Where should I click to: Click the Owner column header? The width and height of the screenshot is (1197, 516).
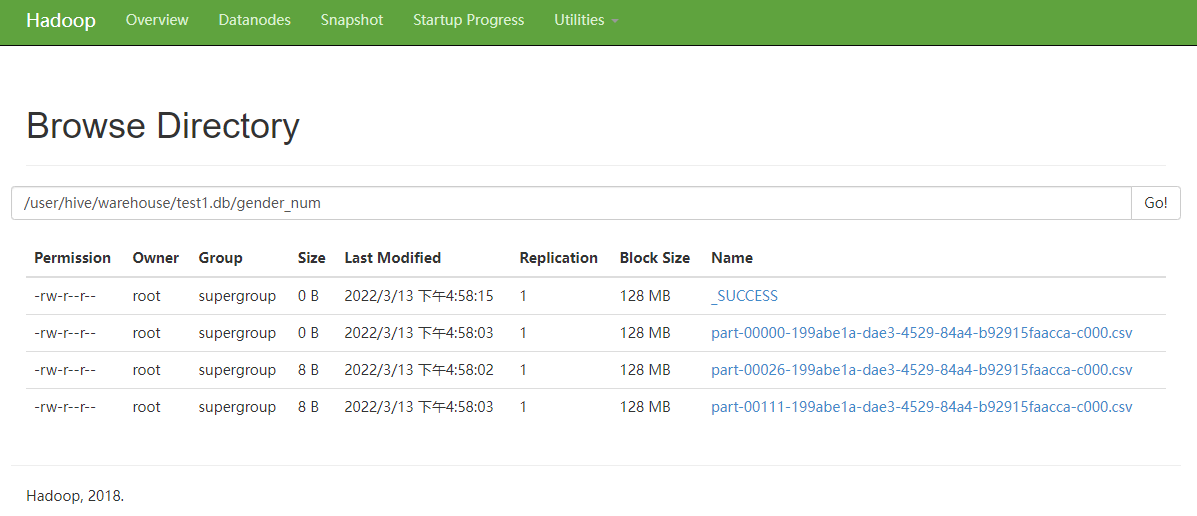155,258
